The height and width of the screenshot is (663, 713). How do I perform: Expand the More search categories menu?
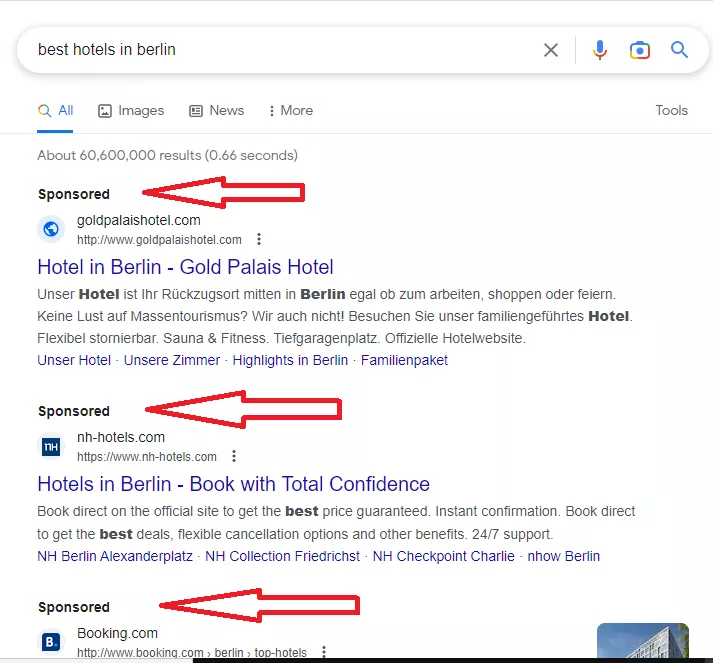[x=291, y=110]
